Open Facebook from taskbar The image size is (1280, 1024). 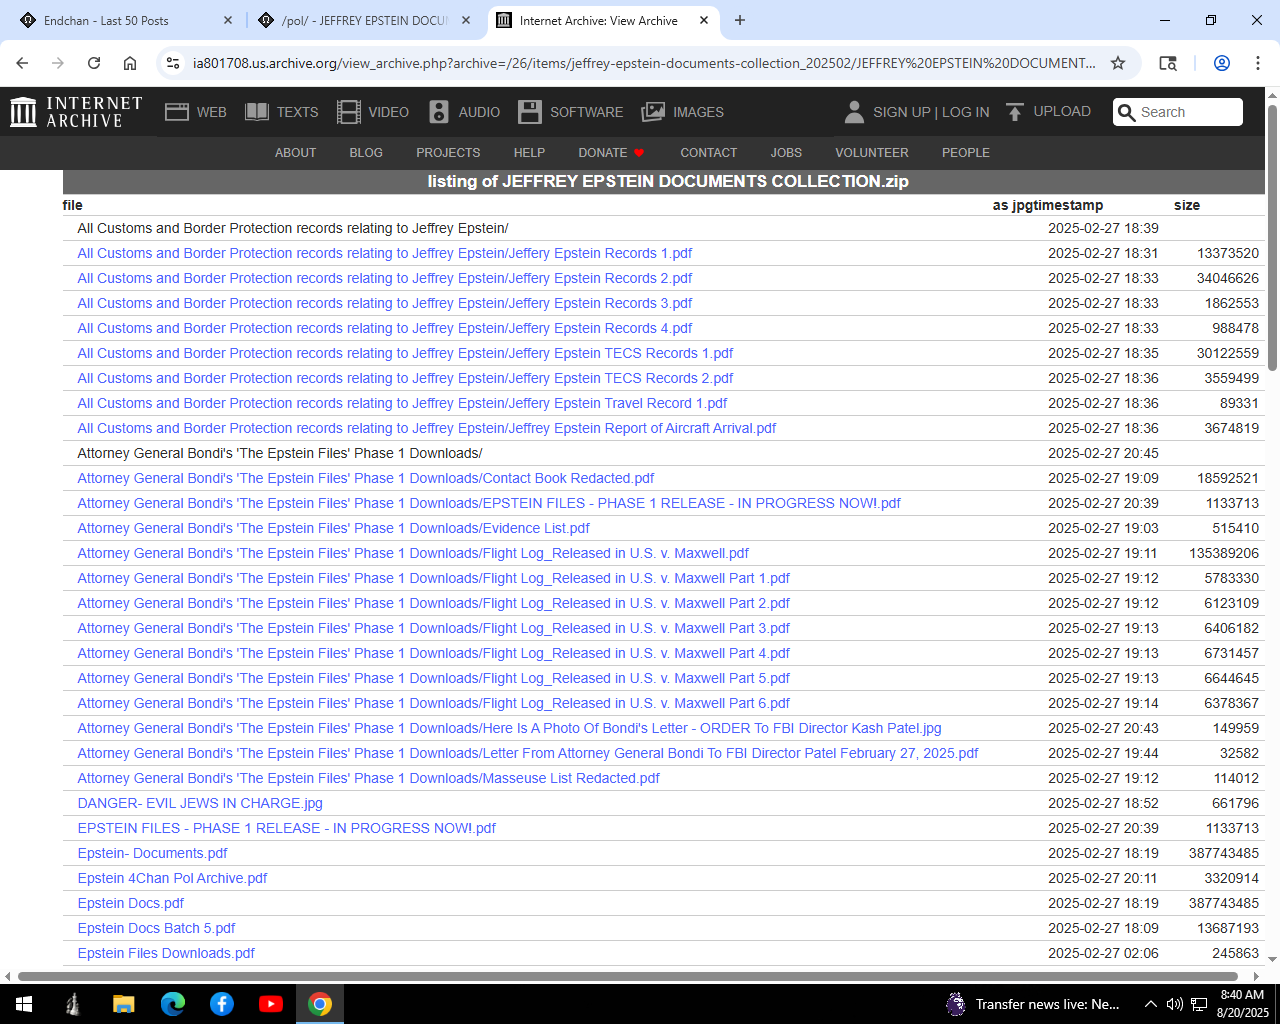[x=222, y=1004]
